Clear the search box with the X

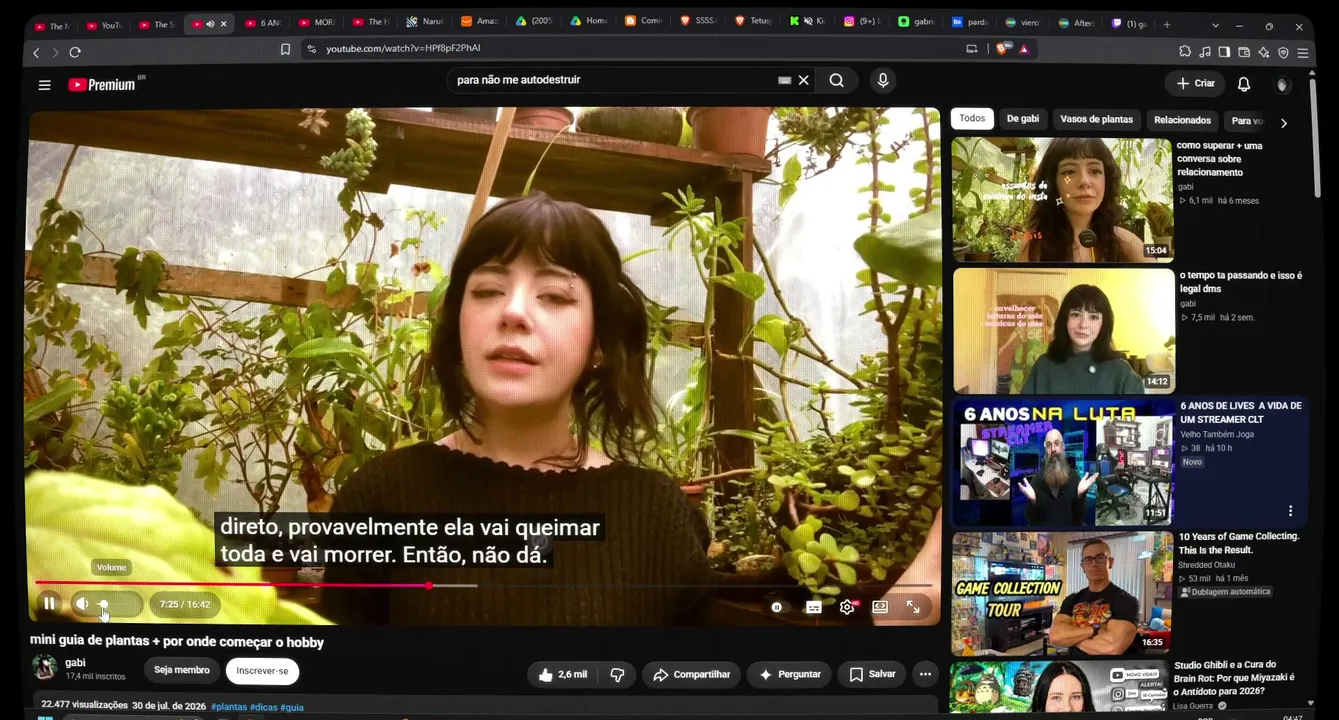pyautogui.click(x=803, y=80)
